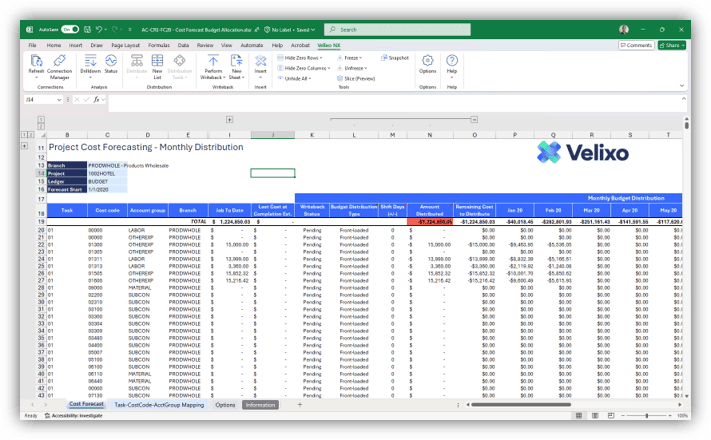The height and width of the screenshot is (440, 711).
Task: Click the Select All corner triangle
Action: click(43, 135)
